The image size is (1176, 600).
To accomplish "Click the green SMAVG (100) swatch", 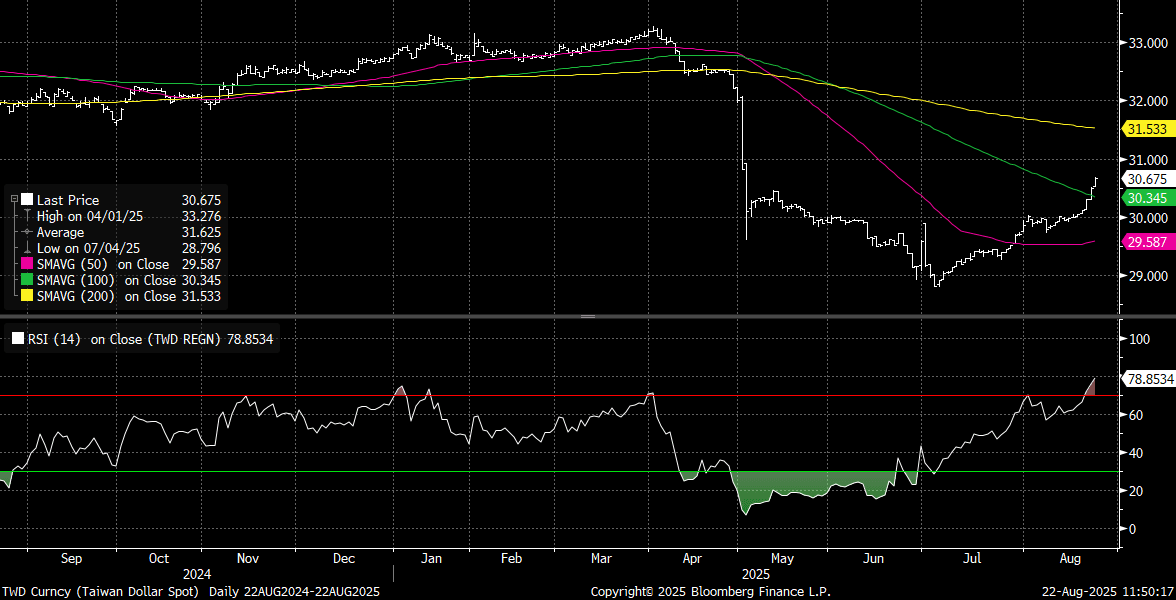I will [x=27, y=280].
